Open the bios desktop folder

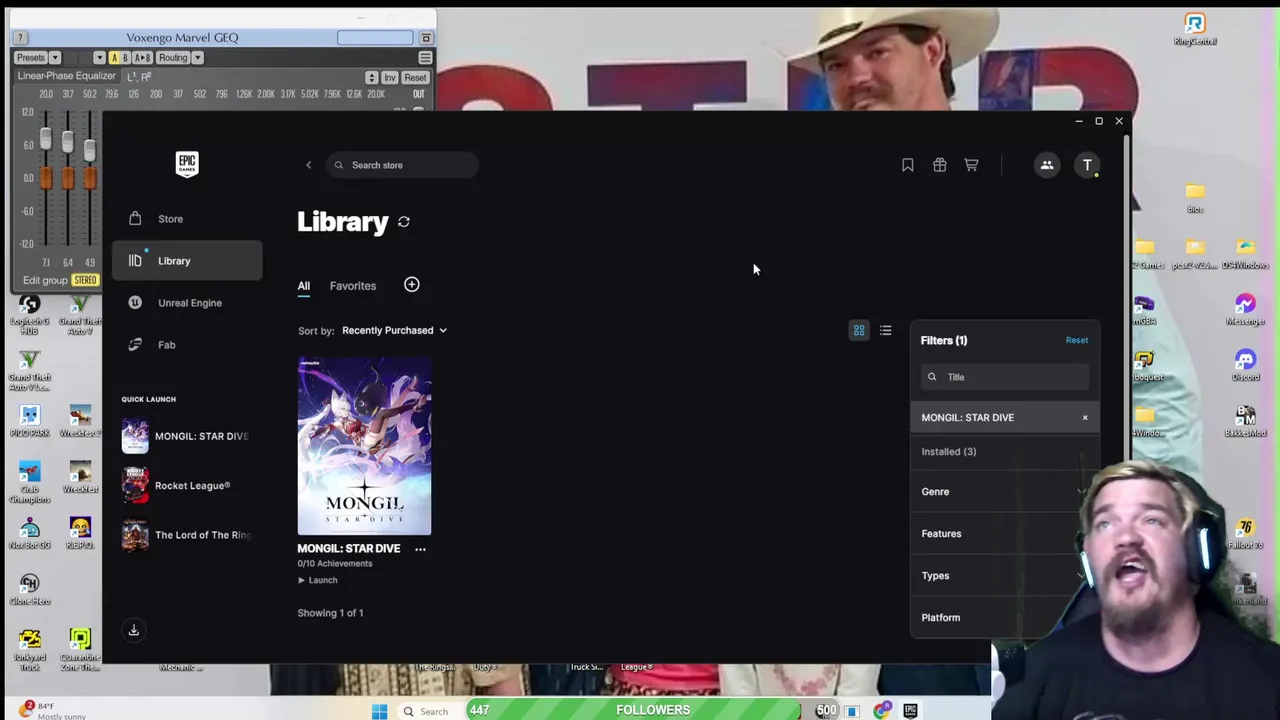click(x=1195, y=197)
